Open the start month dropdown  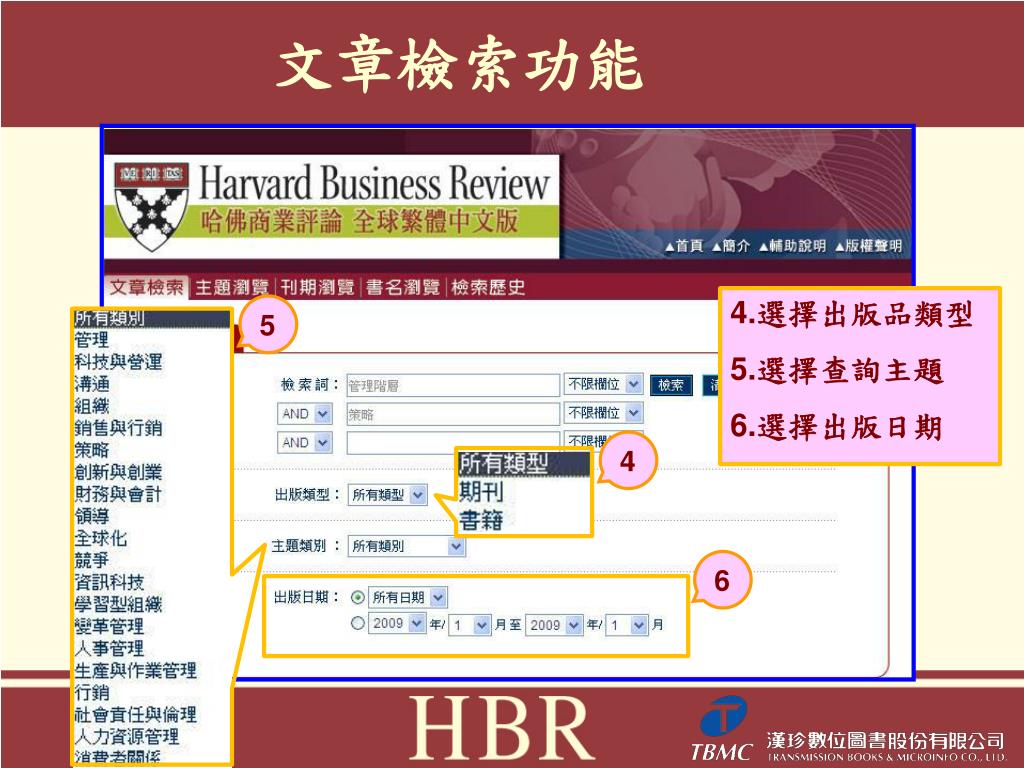pyautogui.click(x=470, y=625)
